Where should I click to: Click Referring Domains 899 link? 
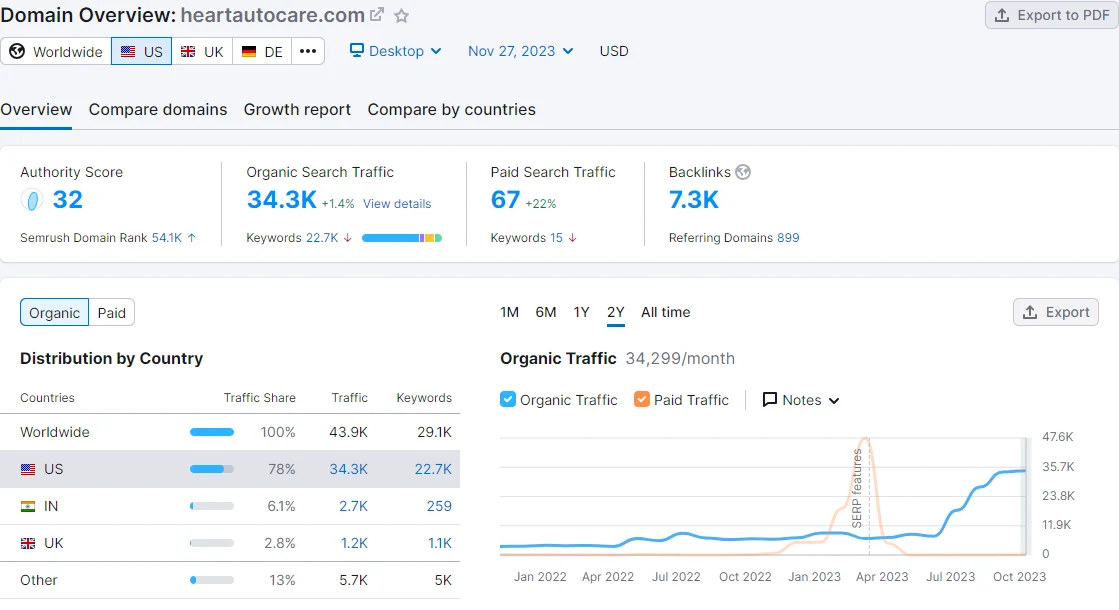coord(788,238)
